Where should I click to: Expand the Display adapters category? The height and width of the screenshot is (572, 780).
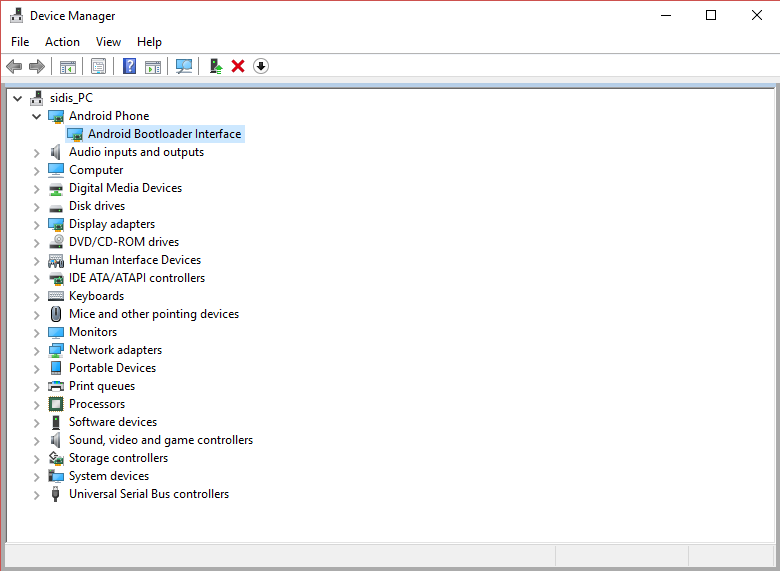click(x=37, y=224)
